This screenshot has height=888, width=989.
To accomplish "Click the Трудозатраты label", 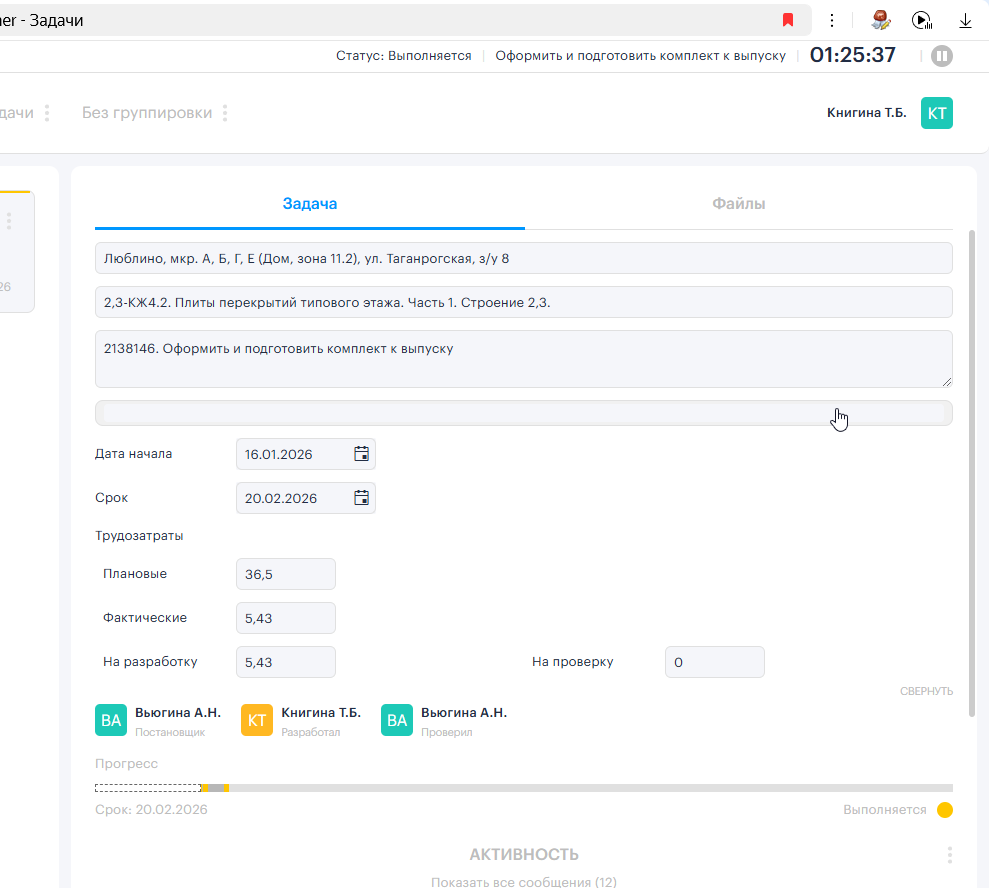I will (139, 535).
